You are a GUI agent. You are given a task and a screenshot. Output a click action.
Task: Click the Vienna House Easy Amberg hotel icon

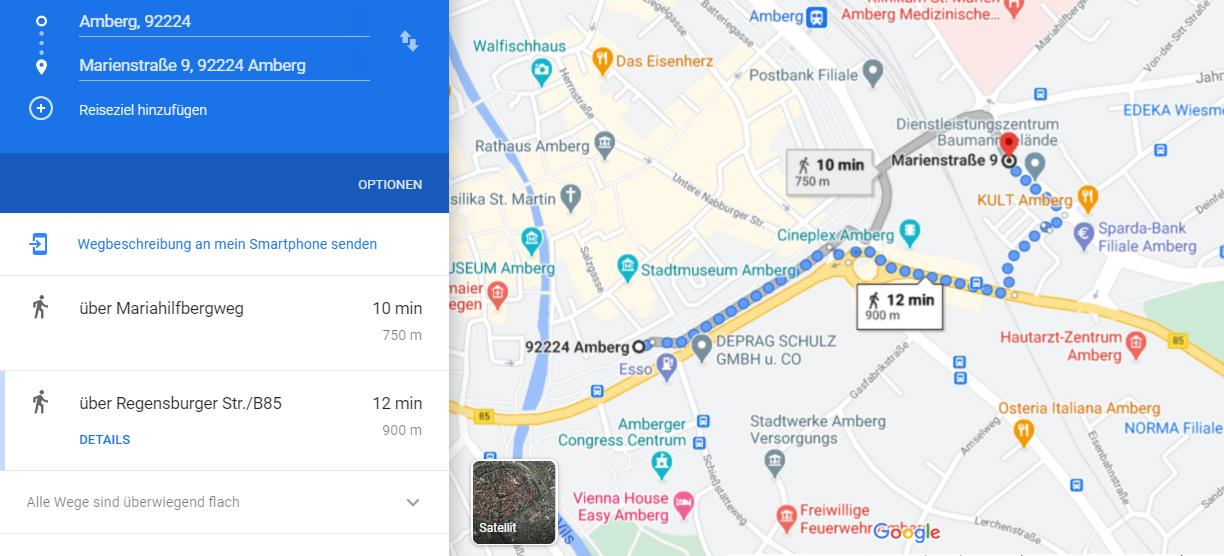click(684, 506)
